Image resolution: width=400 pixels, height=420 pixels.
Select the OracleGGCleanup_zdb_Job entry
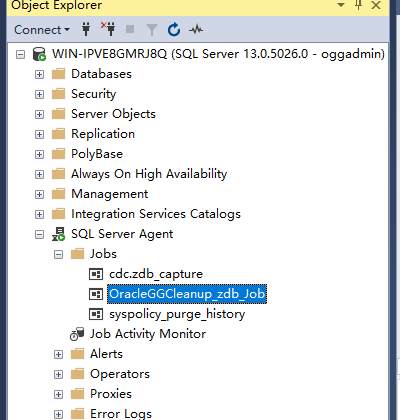187,294
